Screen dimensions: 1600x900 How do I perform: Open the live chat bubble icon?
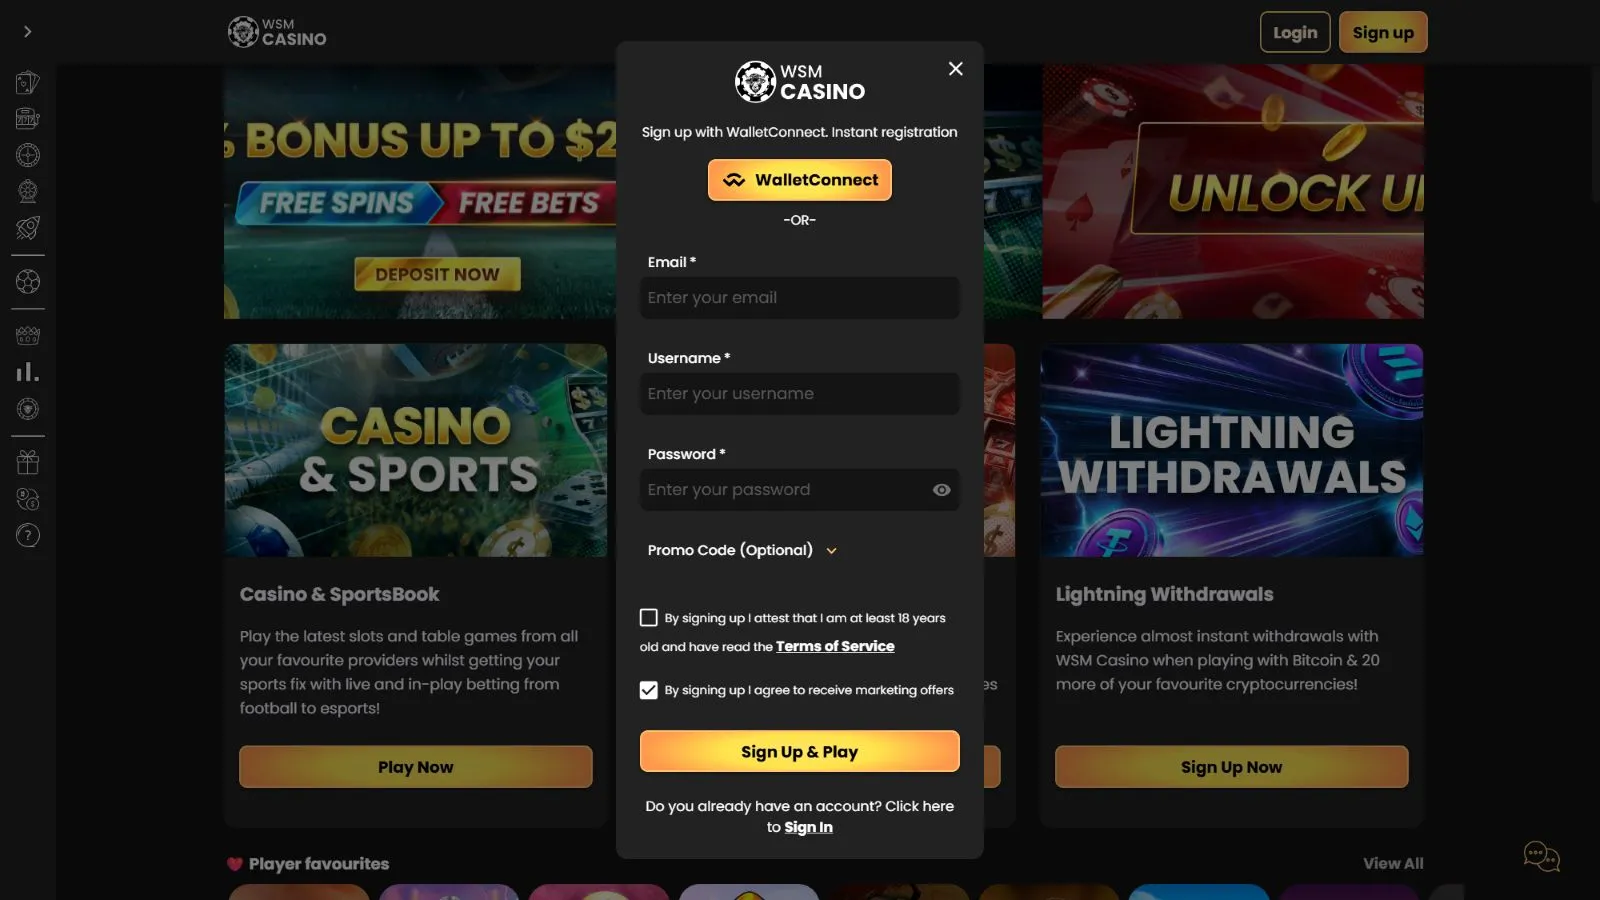tap(1541, 856)
